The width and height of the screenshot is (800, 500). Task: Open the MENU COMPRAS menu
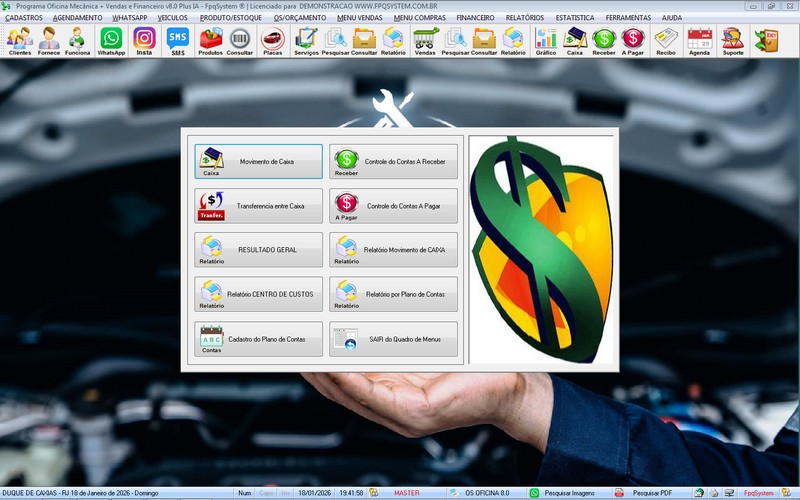[x=419, y=17]
